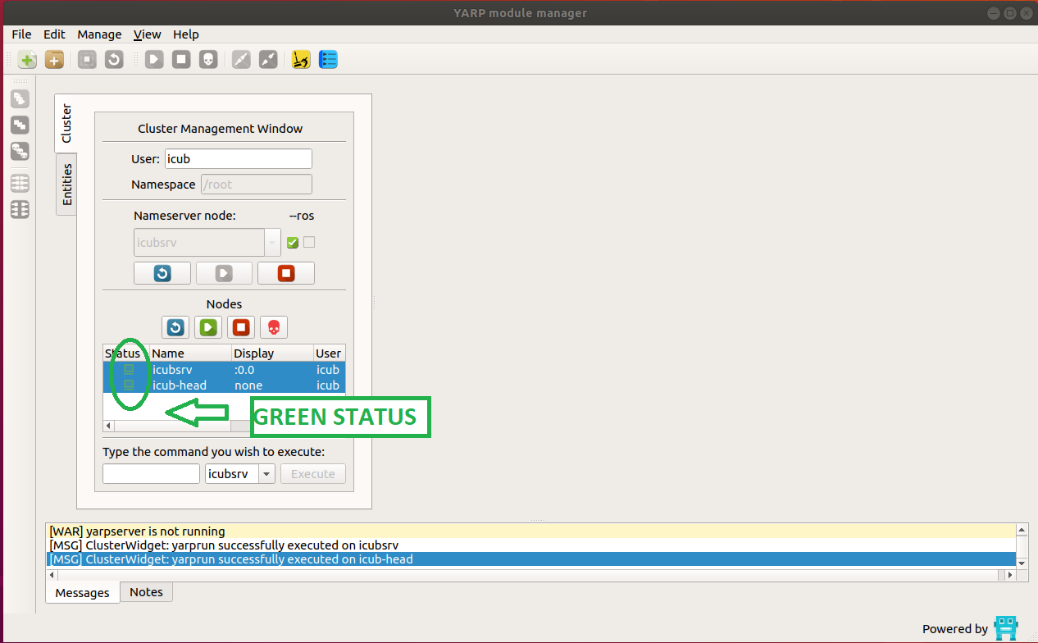This screenshot has height=643, width=1038.
Task: Click the green plus new-file toolbar icon
Action: (x=27, y=60)
